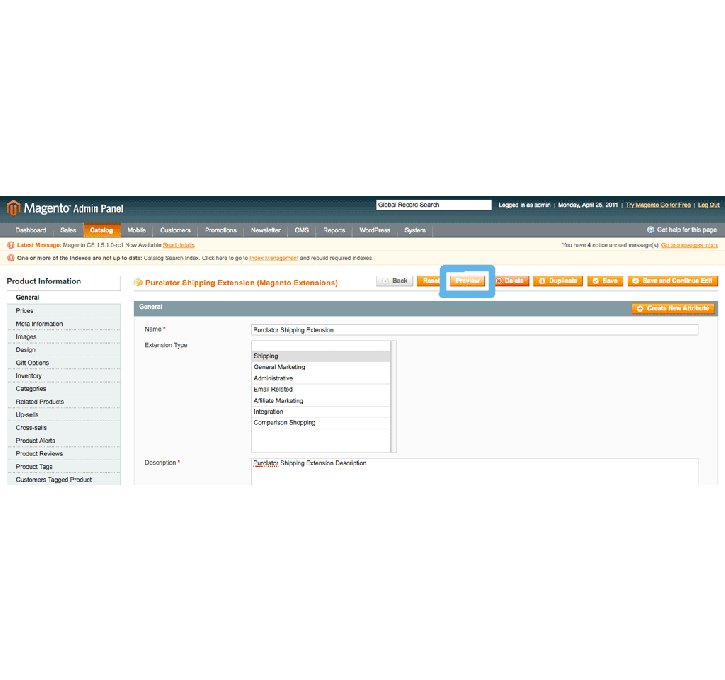The width and height of the screenshot is (725, 680).
Task: Open the Promotions menu
Action: point(221,230)
